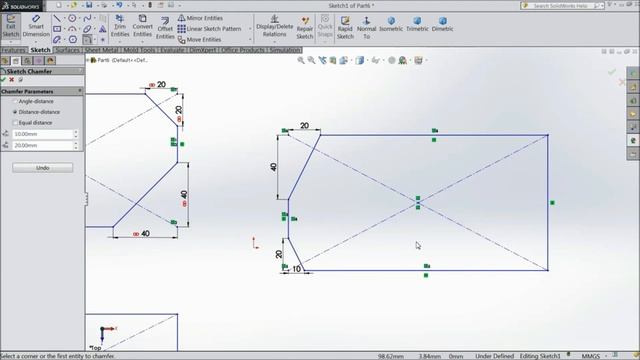Switch to Dimetric view

(x=442, y=24)
